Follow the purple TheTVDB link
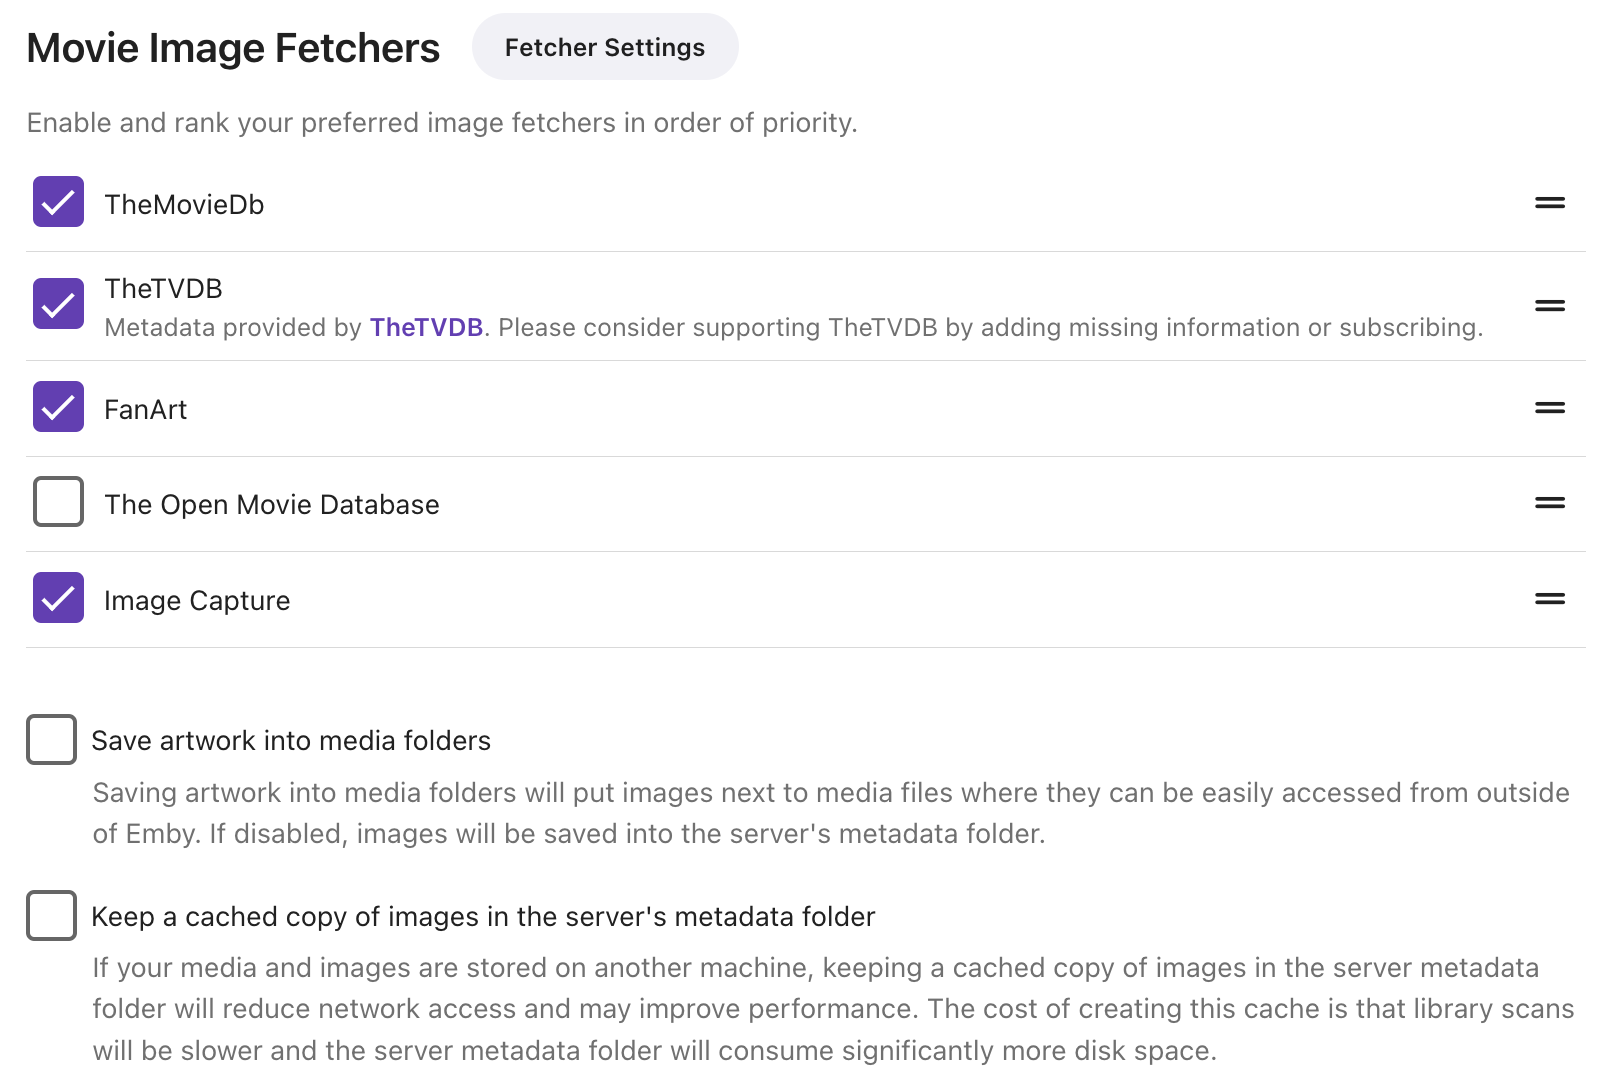 pyautogui.click(x=426, y=328)
